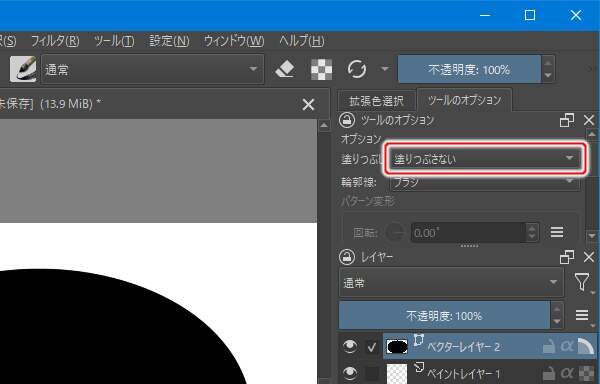The height and width of the screenshot is (384, 600).
Task: Close the レイヤー docker
Action: click(x=589, y=257)
